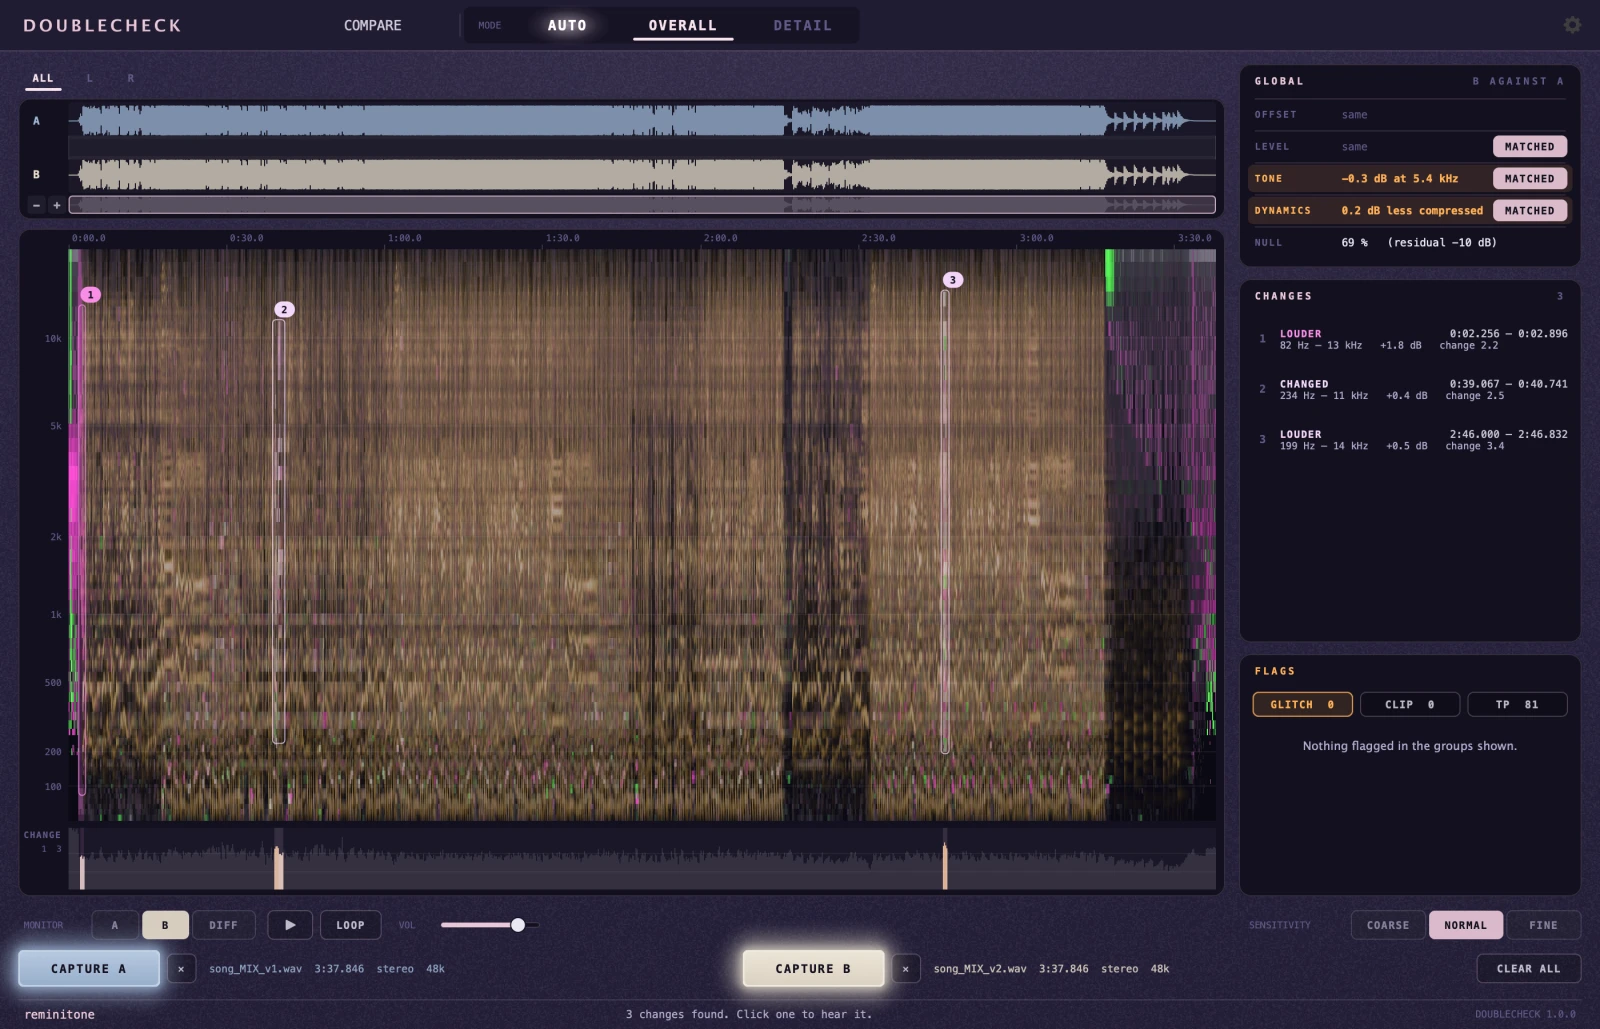Open the COMPARE tab
1600x1029 pixels.
coord(373,25)
